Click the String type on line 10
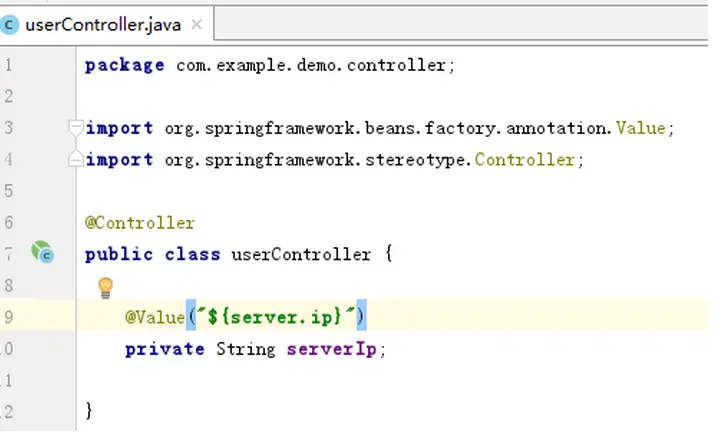Viewport: 715px width, 439px height. pyautogui.click(x=246, y=349)
